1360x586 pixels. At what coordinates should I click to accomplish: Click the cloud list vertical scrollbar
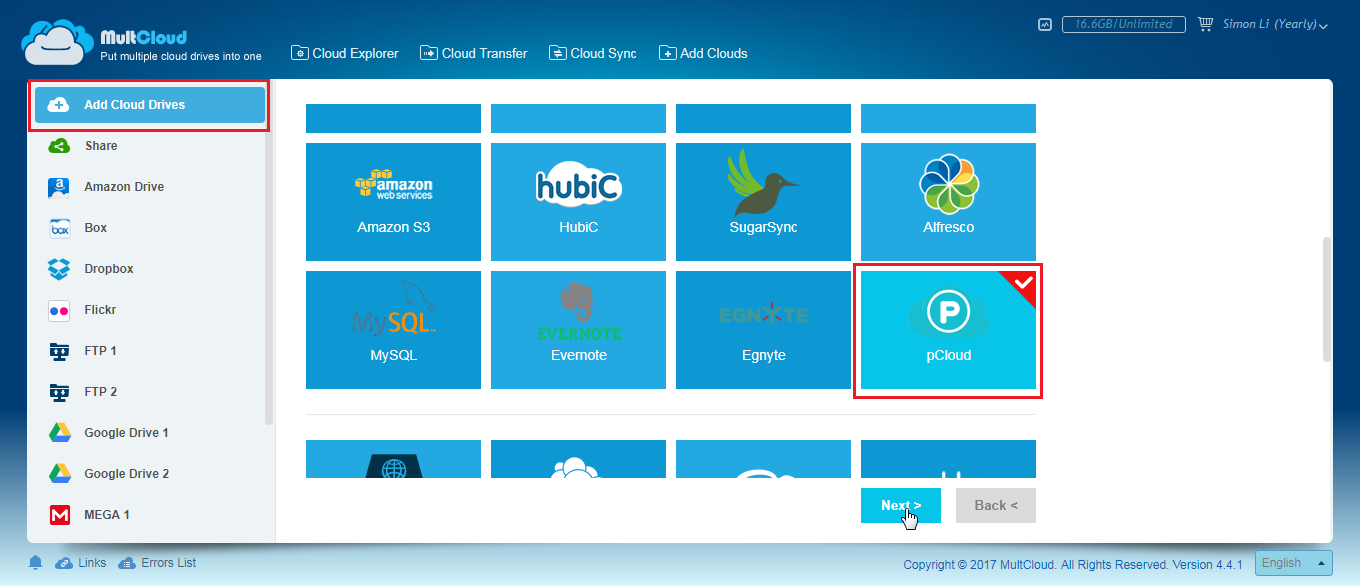pos(1327,298)
